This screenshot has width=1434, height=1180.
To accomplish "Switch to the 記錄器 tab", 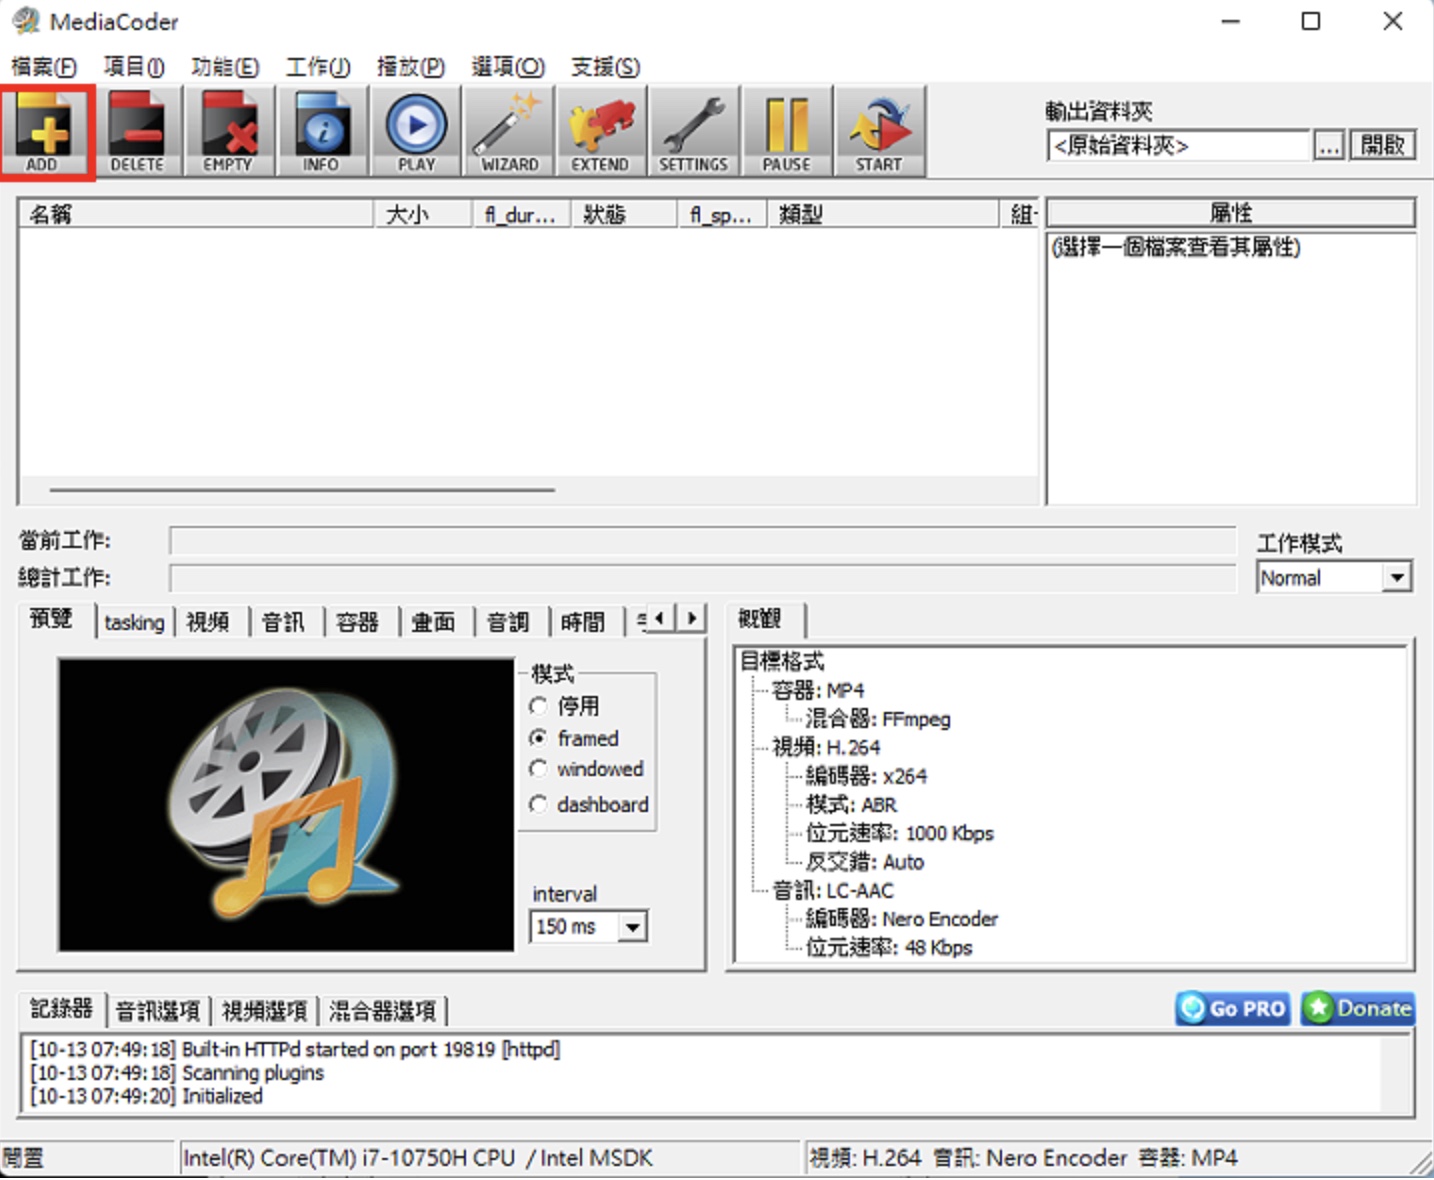I will point(61,1008).
